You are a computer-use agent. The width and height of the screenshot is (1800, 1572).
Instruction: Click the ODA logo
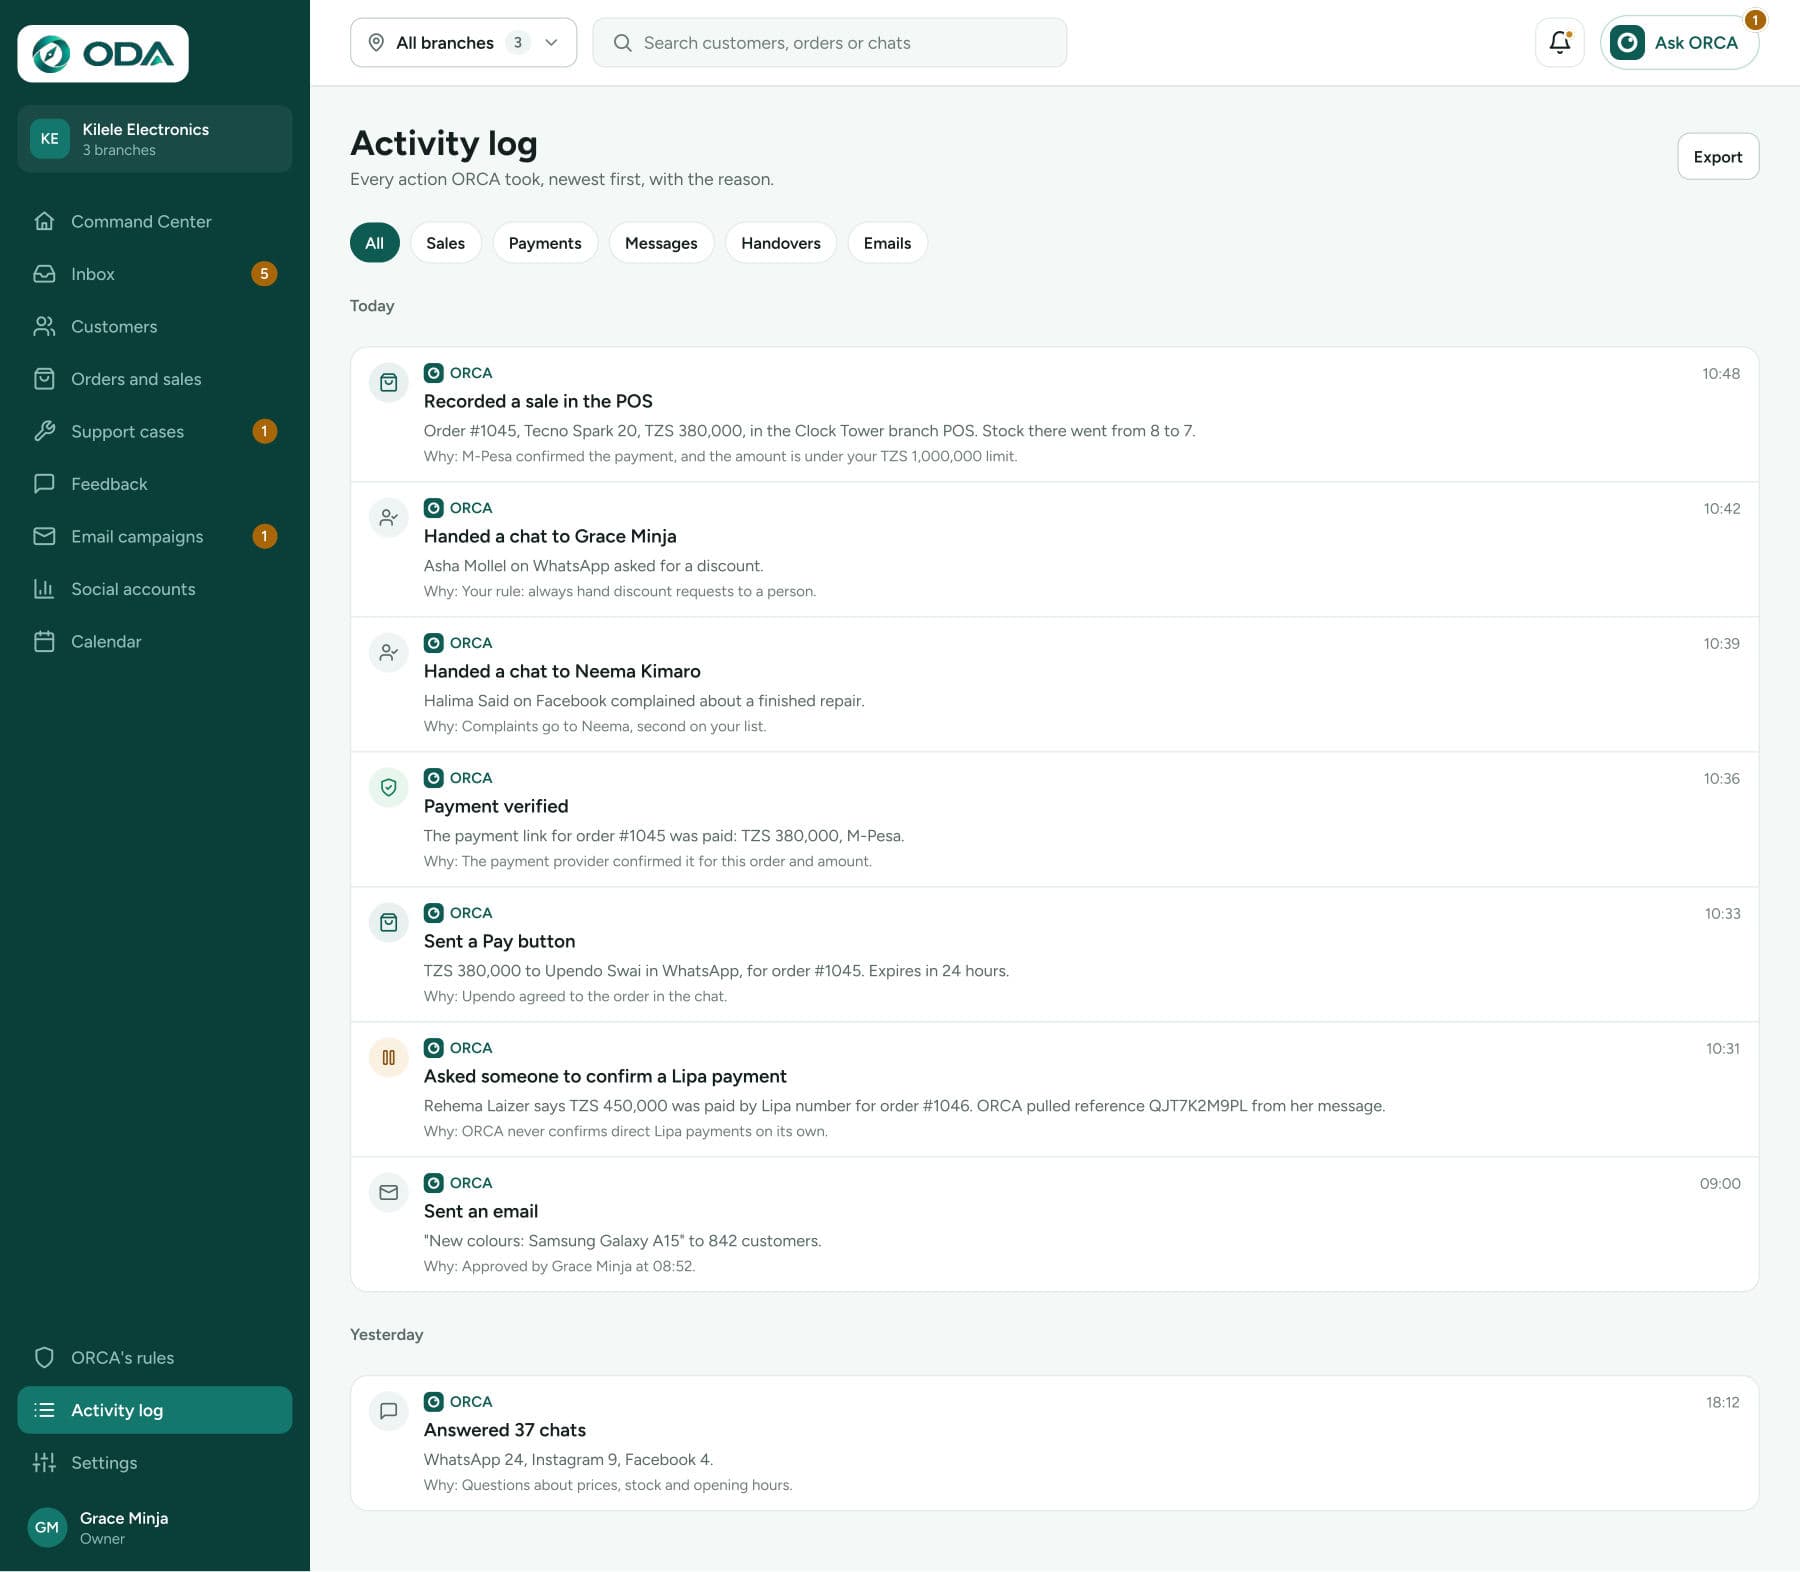(103, 54)
